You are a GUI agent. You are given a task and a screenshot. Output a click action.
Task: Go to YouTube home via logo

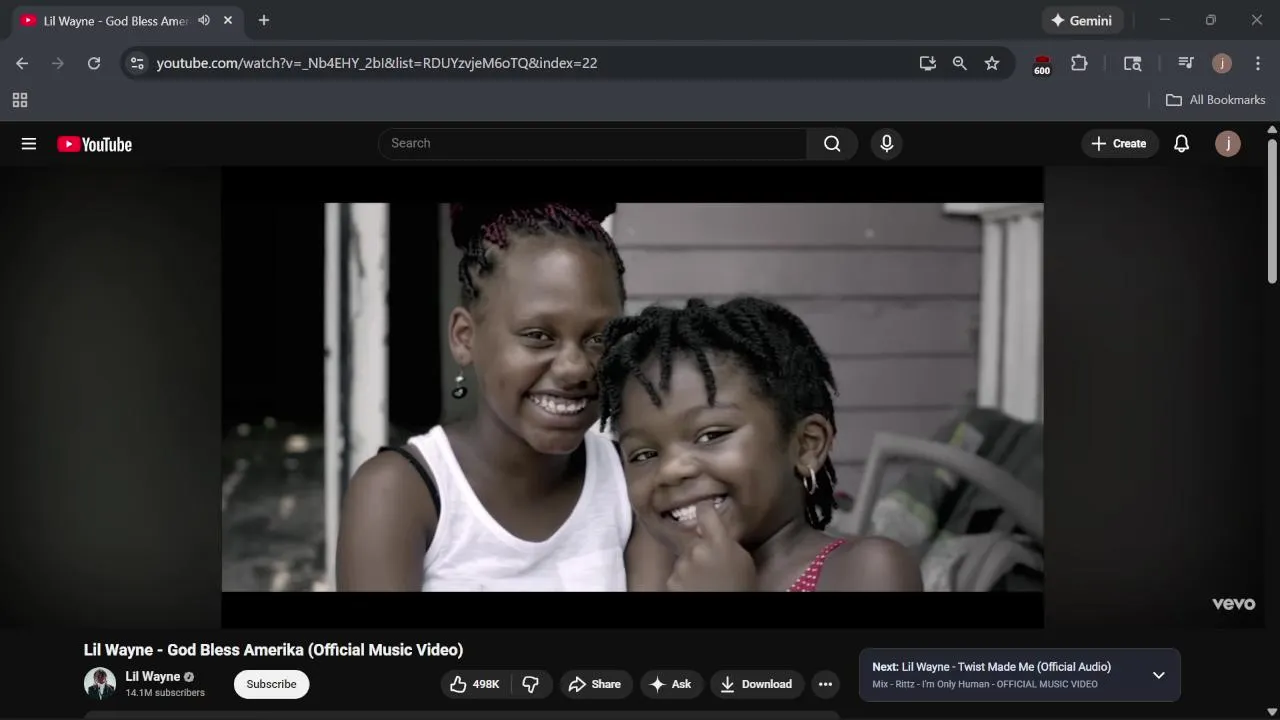(95, 144)
